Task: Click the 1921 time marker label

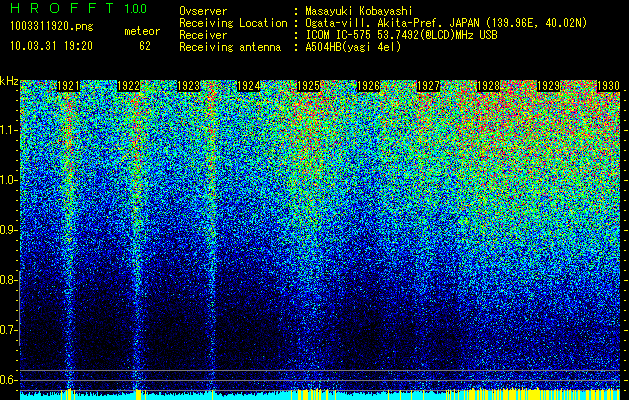Action: pos(68,86)
